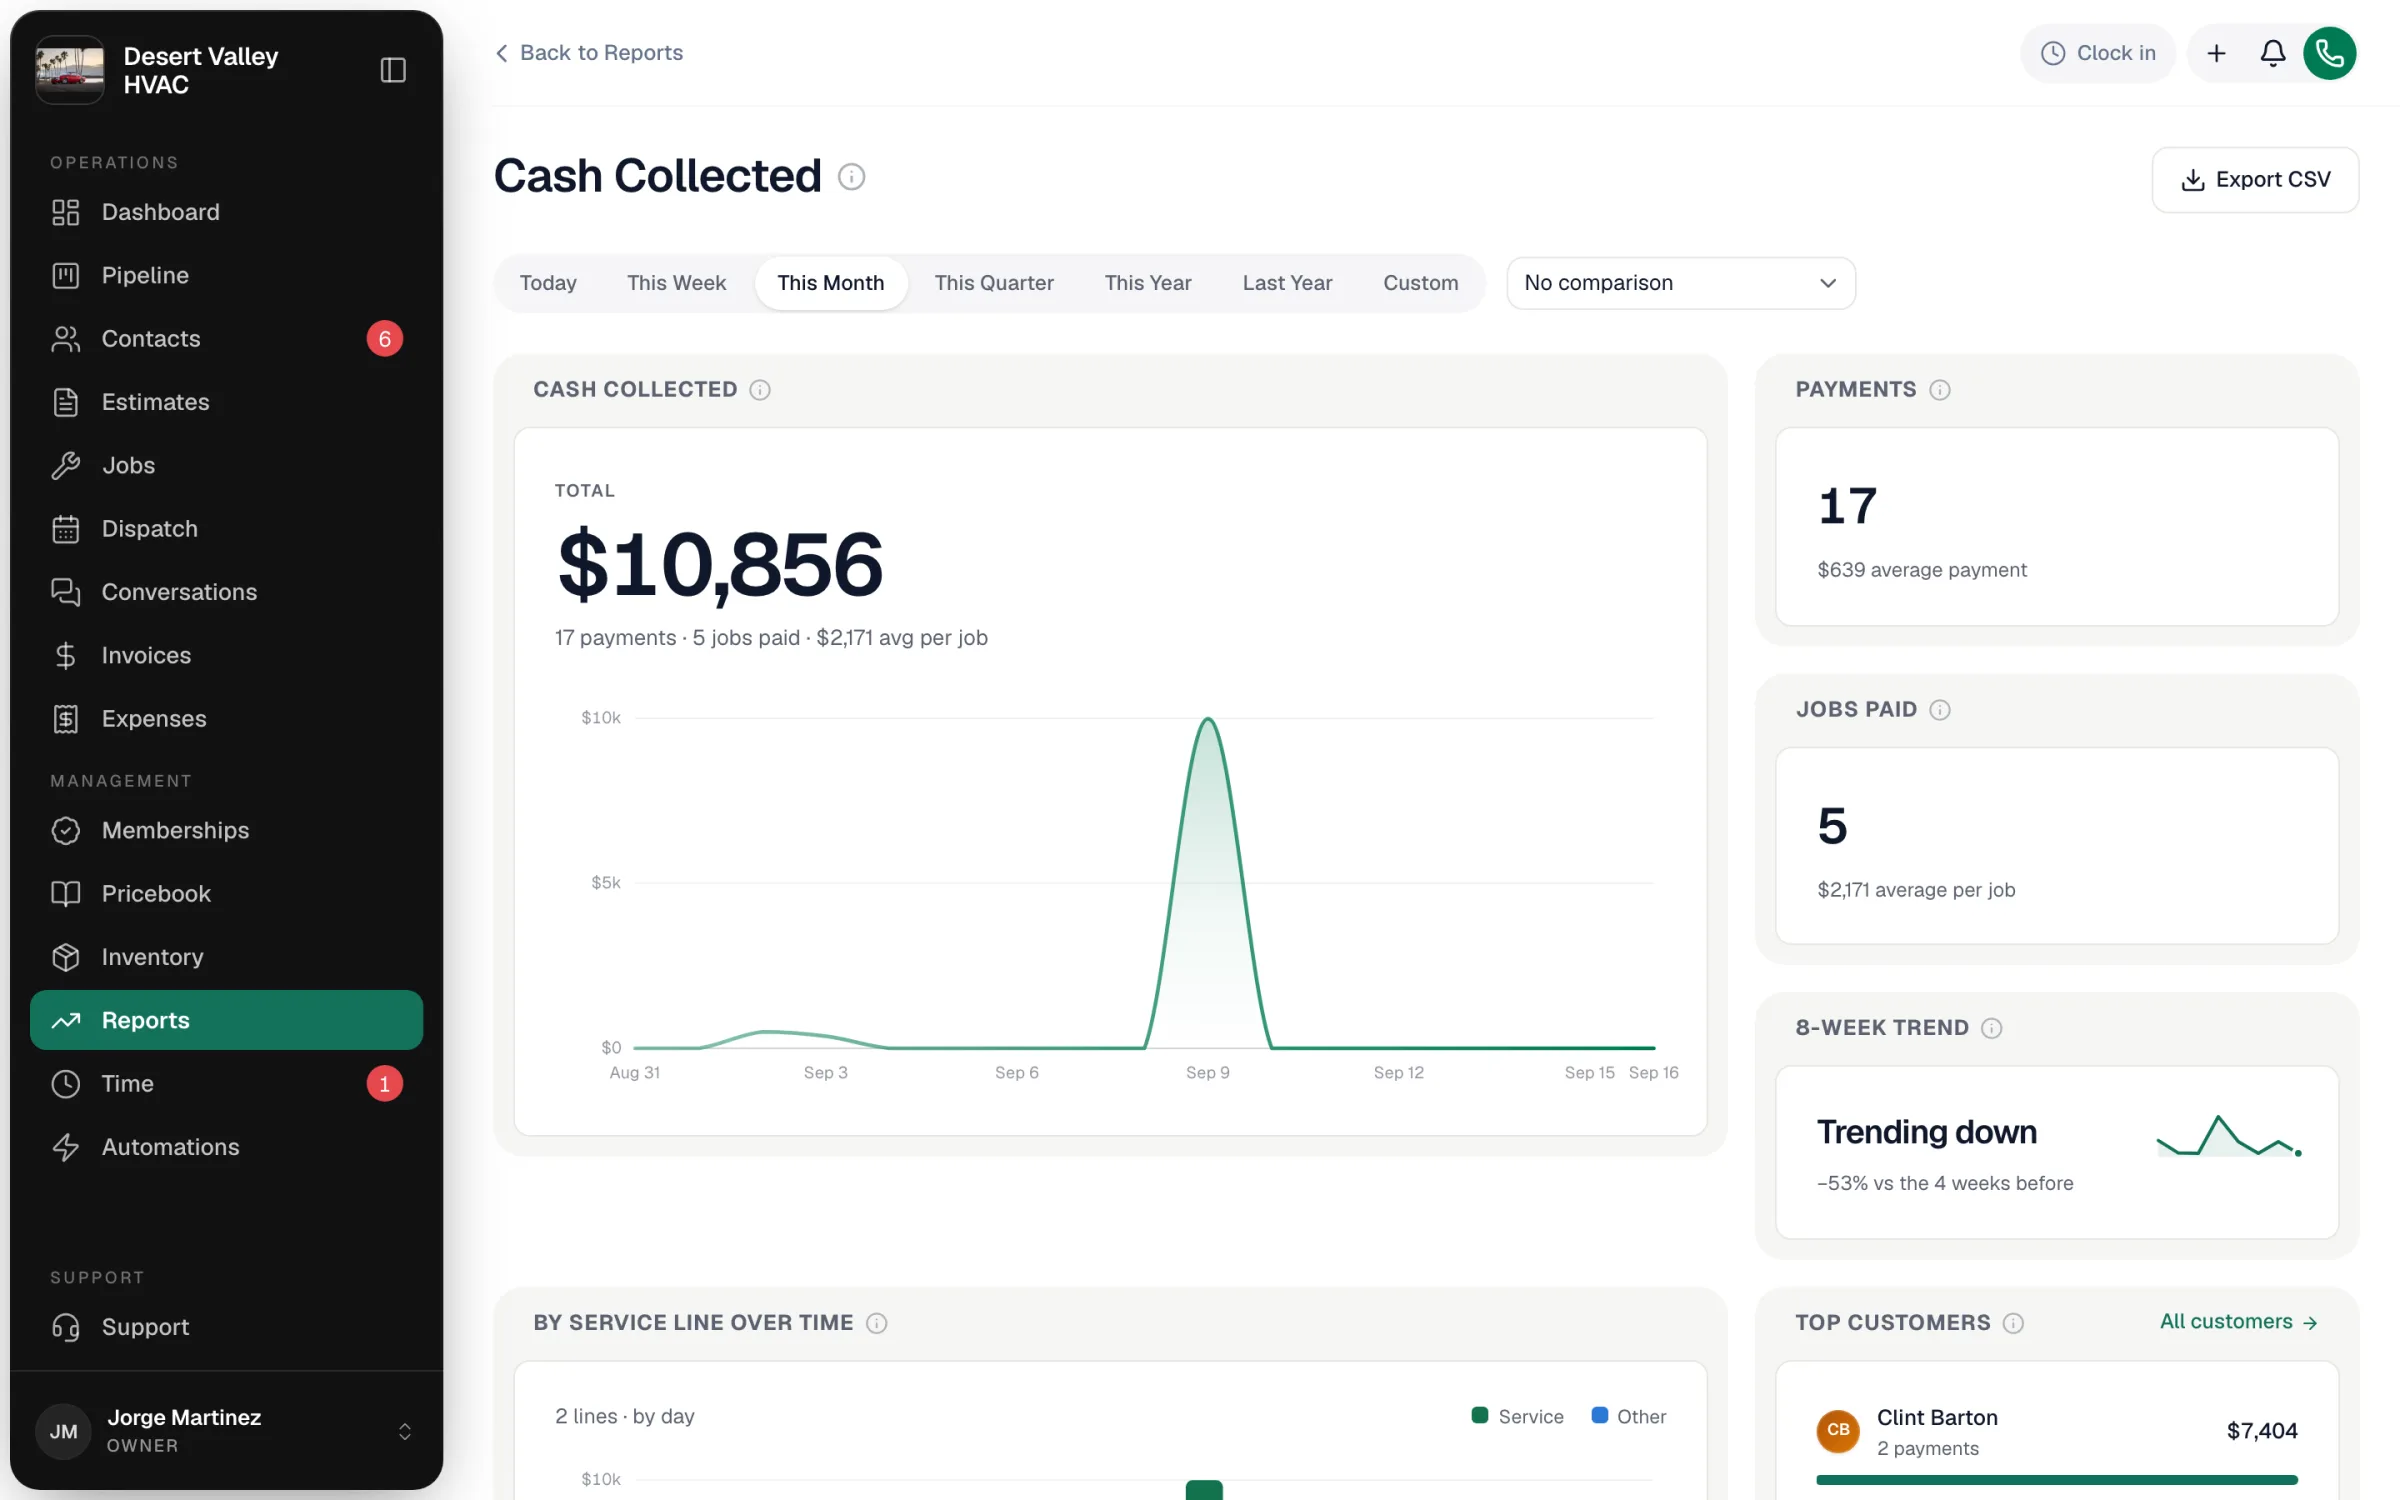
Task: Select the Today tab
Action: coord(548,283)
